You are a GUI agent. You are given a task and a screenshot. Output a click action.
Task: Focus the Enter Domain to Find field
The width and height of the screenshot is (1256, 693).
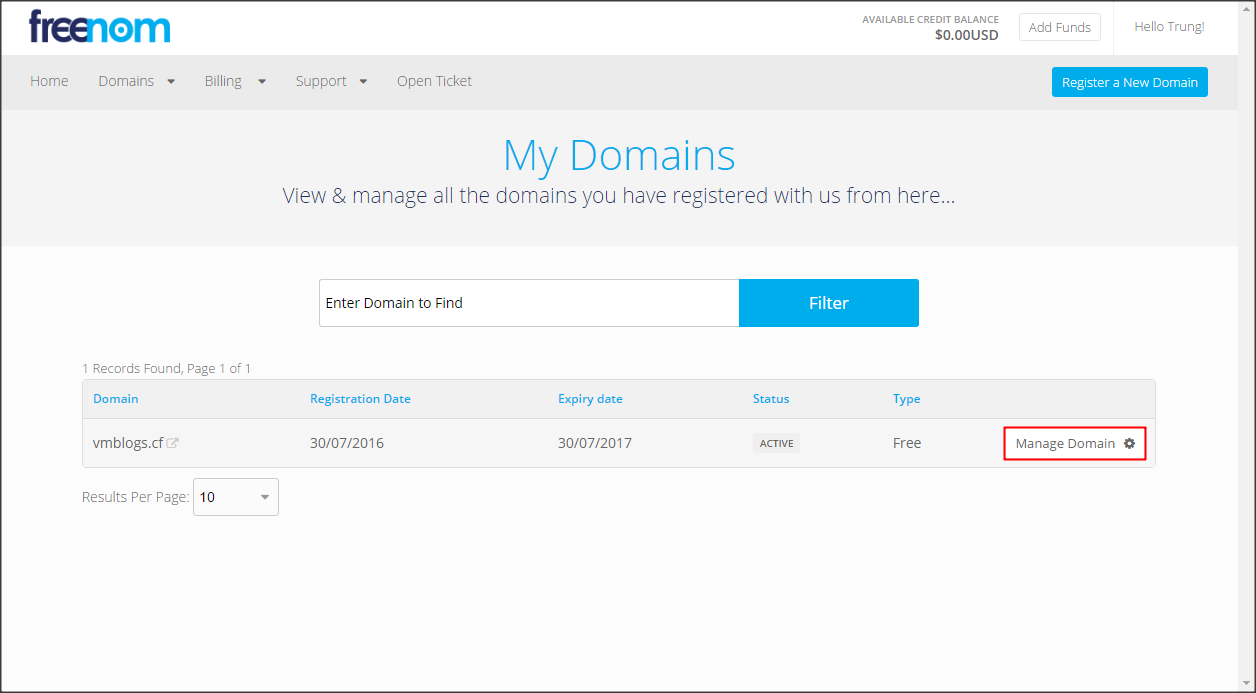pos(528,303)
